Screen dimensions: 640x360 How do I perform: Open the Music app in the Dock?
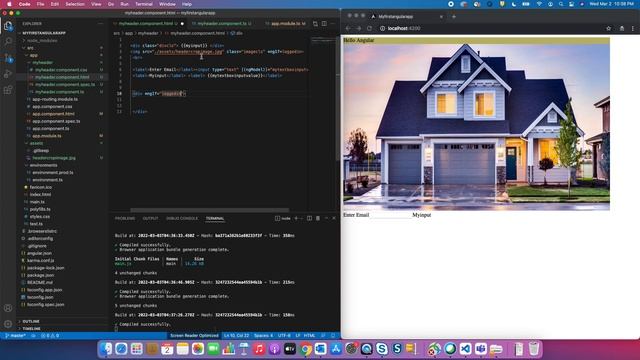point(259,349)
